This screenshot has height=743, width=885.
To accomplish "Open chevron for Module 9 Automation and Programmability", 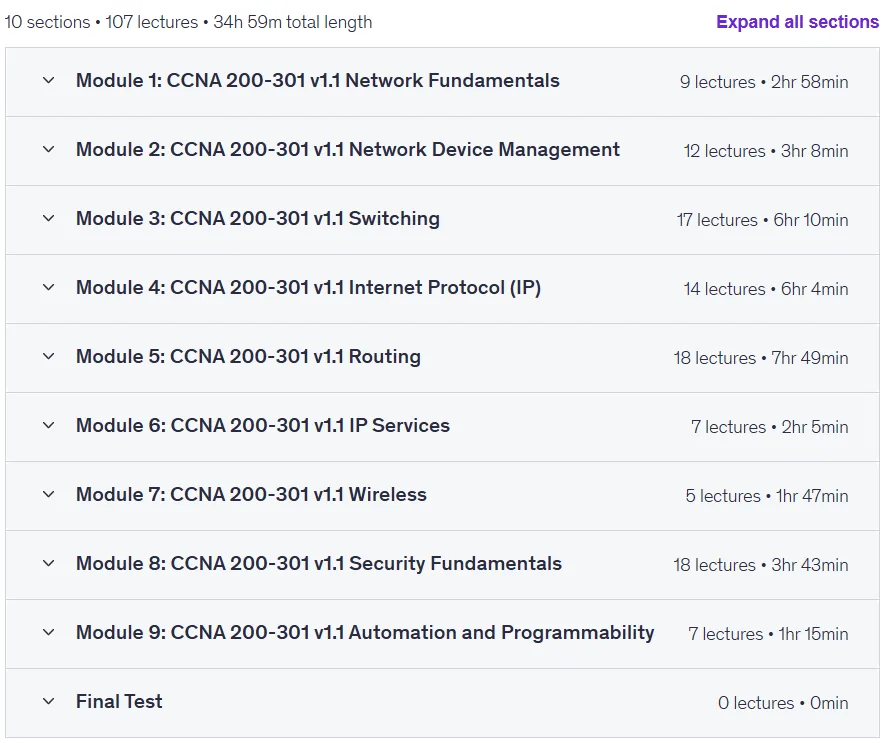I will 49,632.
